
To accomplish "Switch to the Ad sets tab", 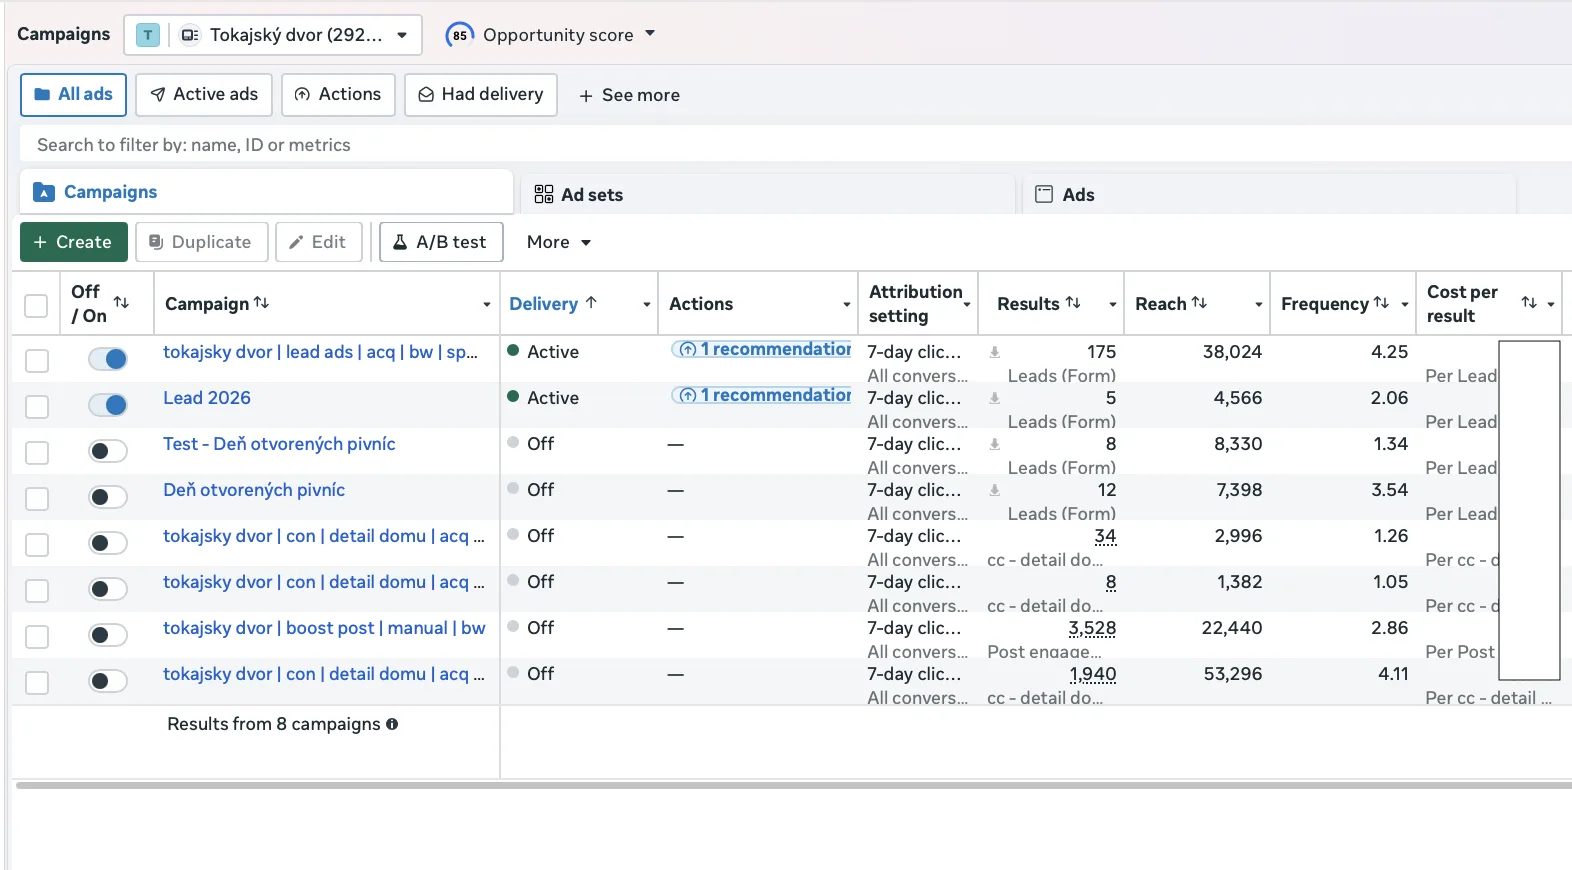I will [x=767, y=194].
